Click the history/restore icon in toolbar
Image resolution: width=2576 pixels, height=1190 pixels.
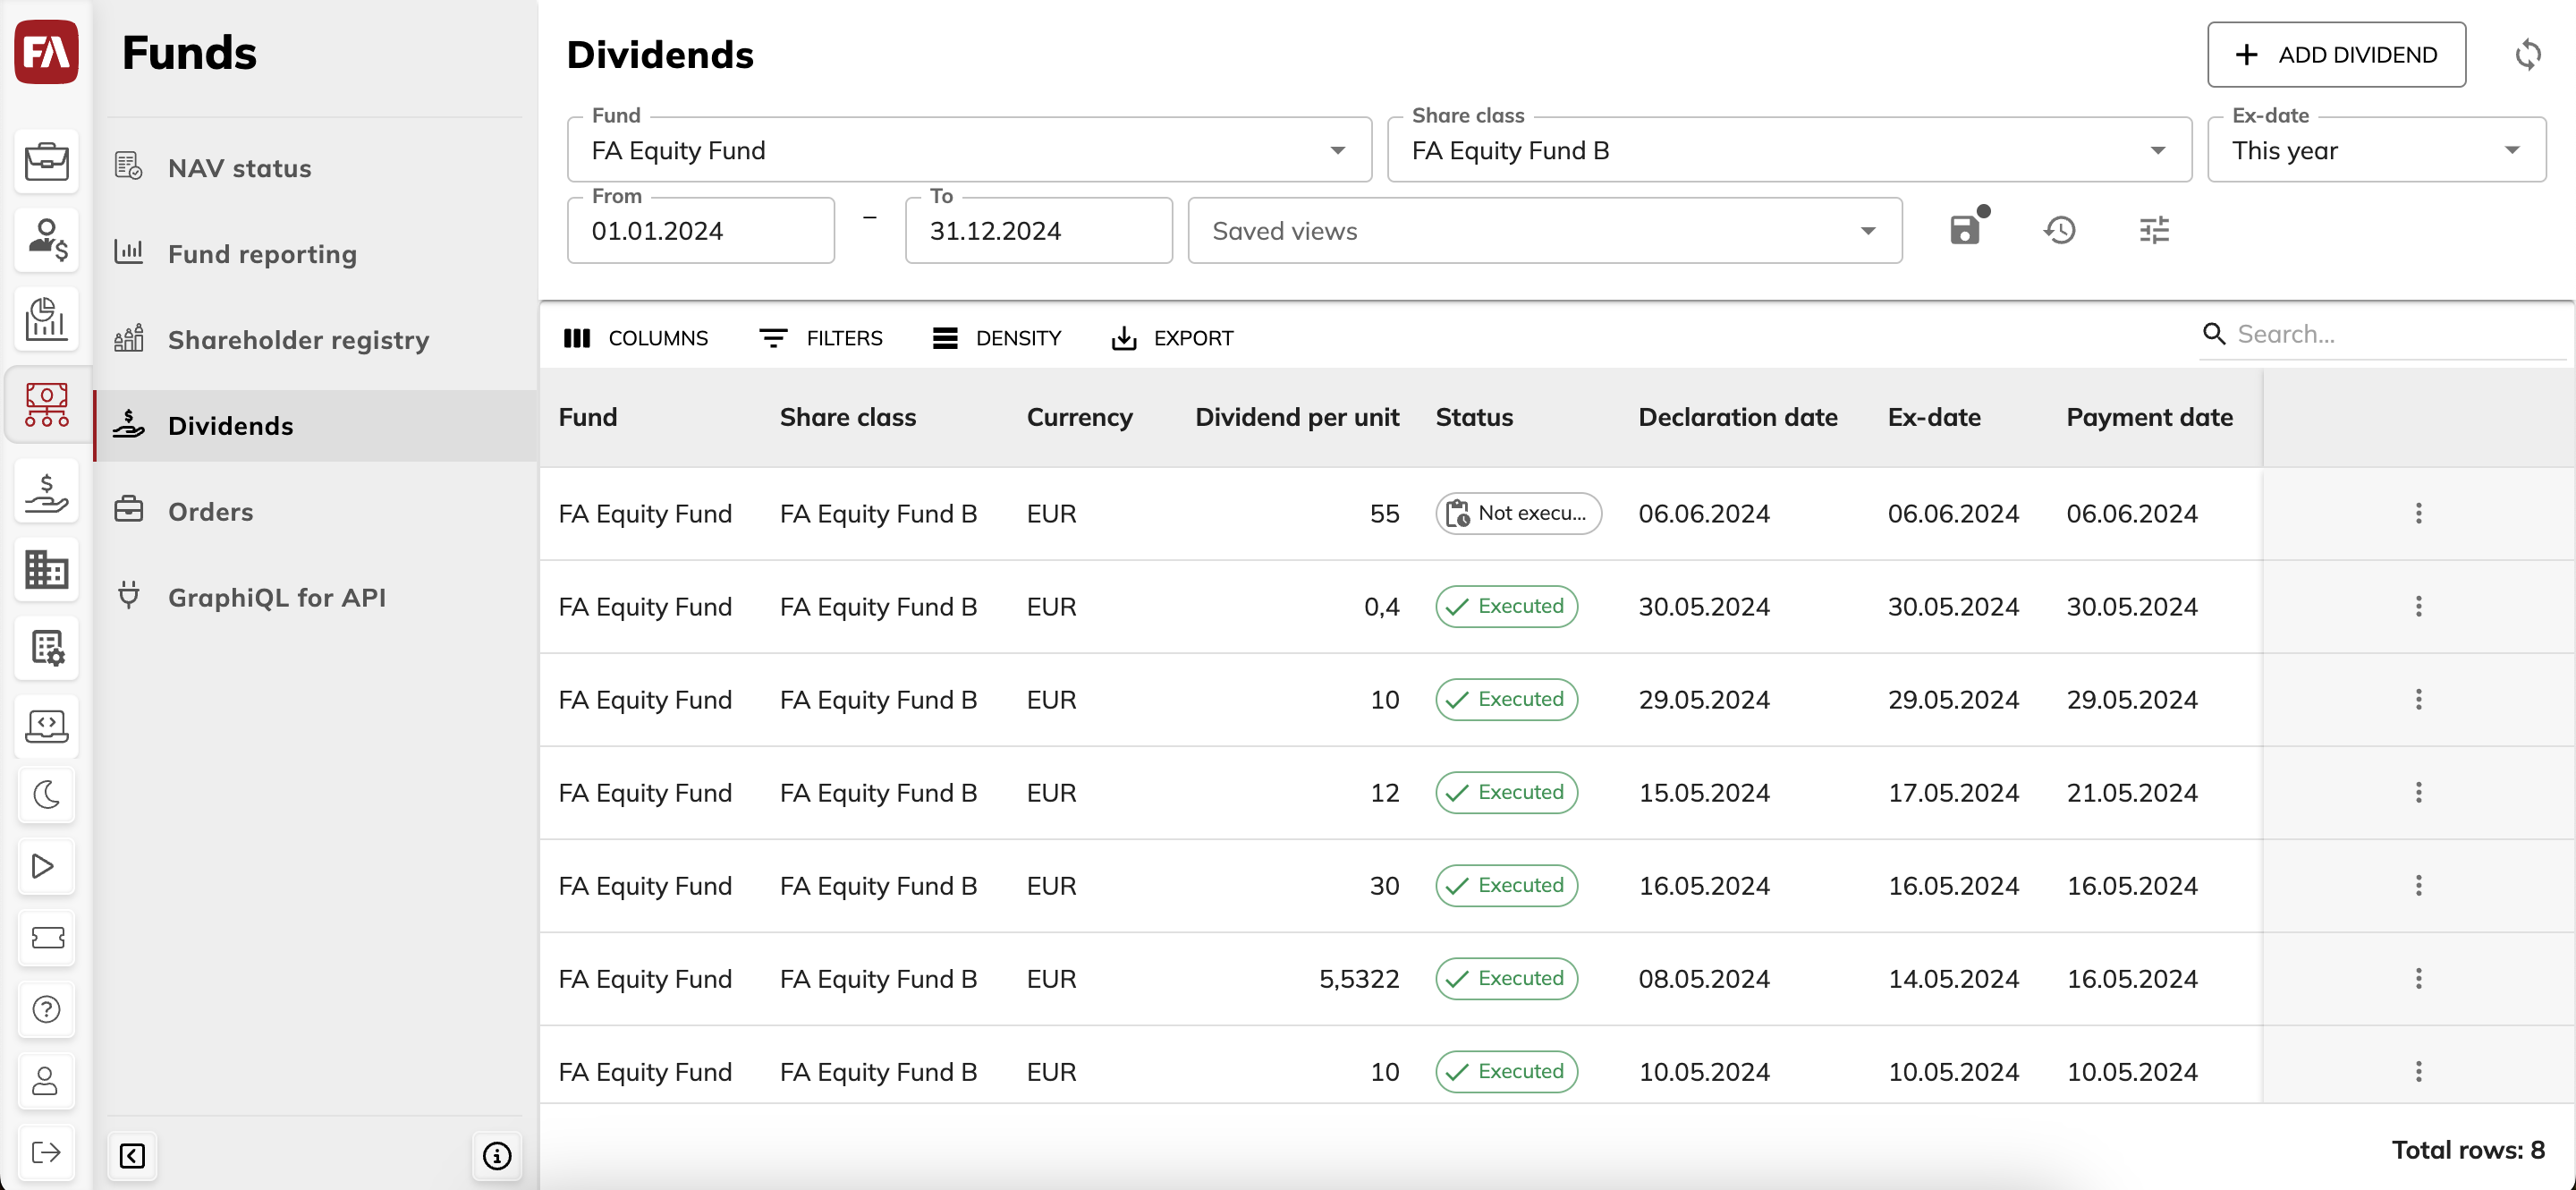click(2060, 230)
